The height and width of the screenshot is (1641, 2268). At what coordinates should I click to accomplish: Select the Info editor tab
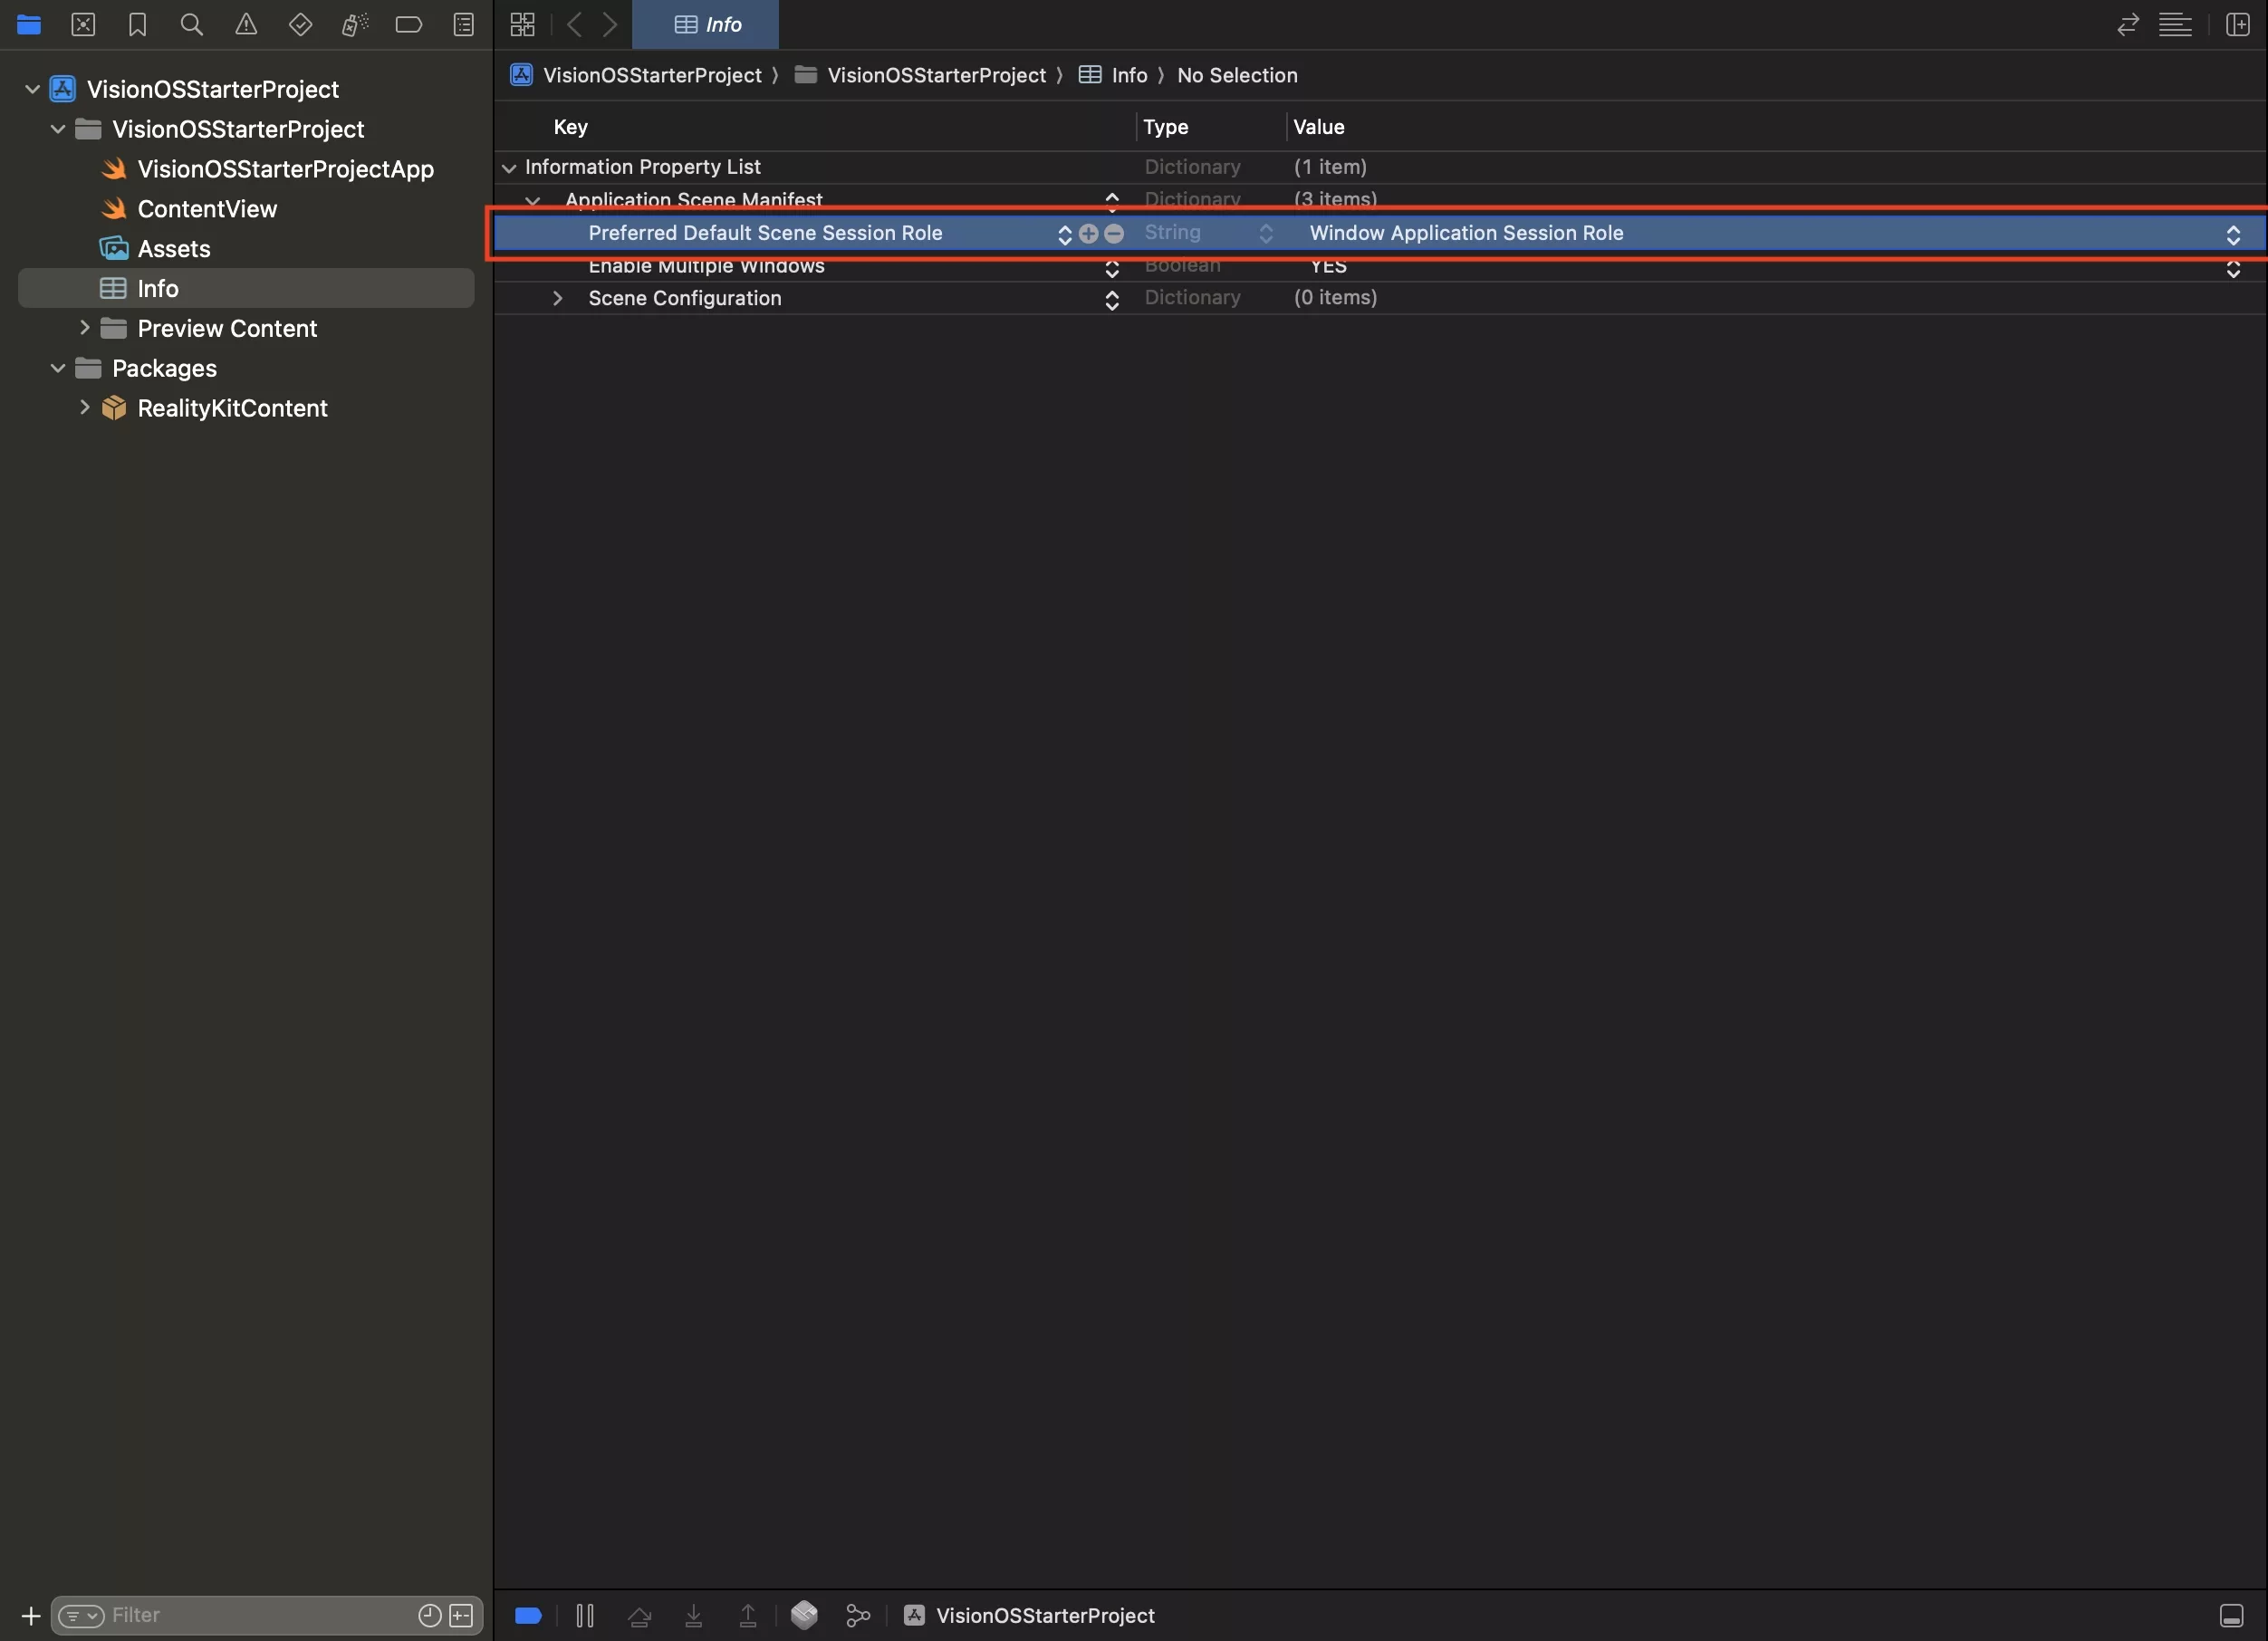[706, 25]
